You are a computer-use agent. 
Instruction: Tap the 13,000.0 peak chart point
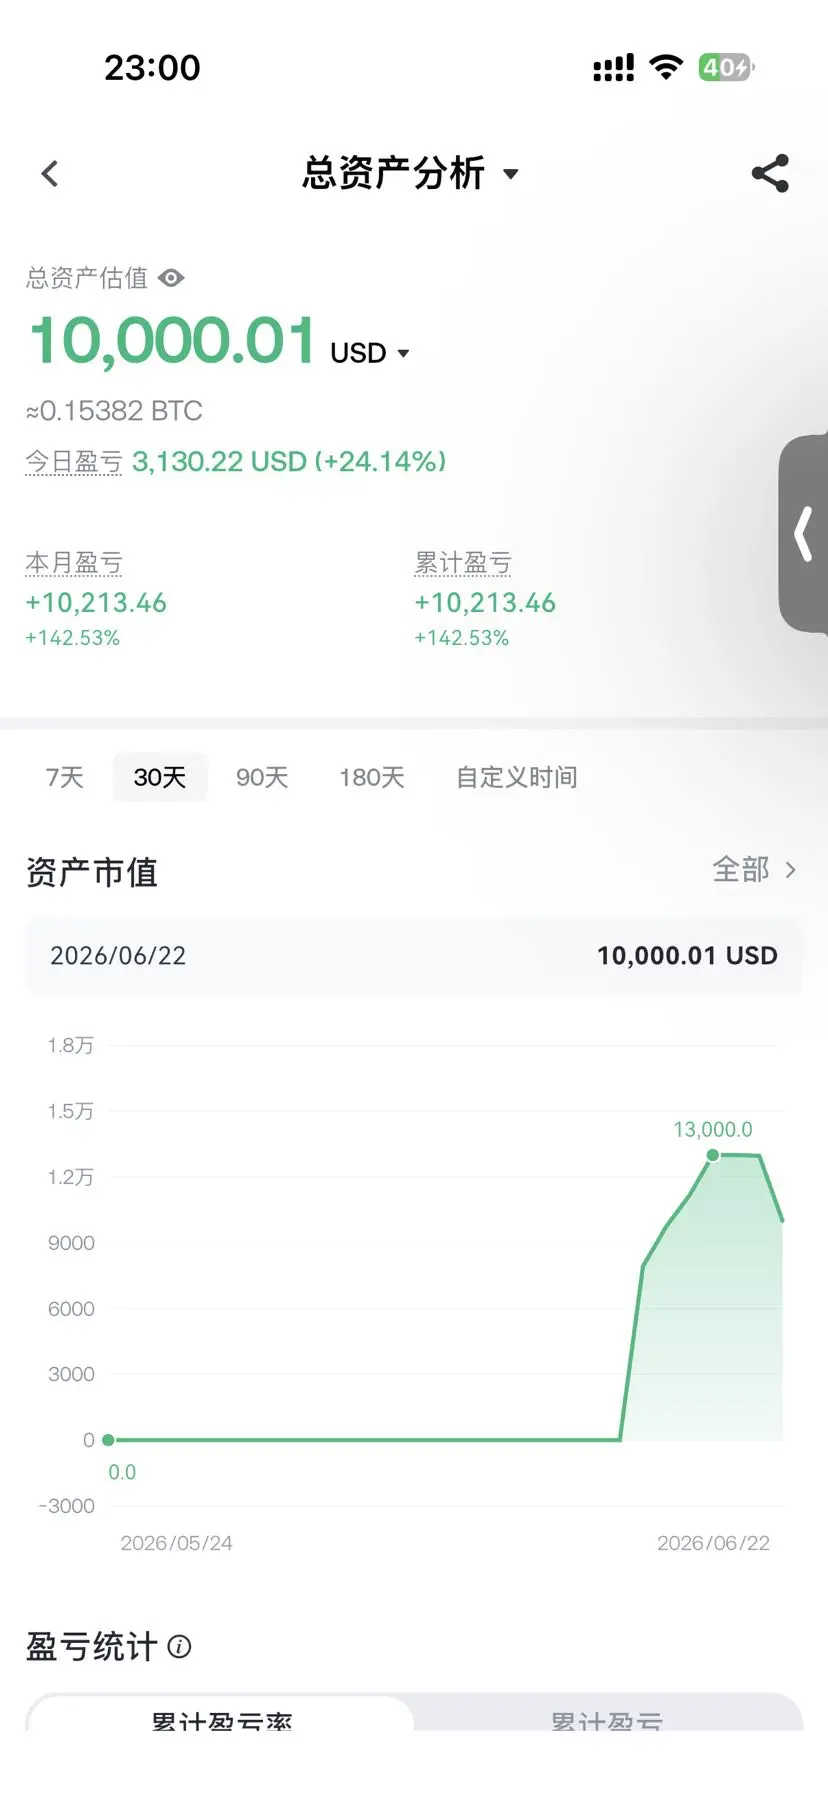[x=713, y=1155]
